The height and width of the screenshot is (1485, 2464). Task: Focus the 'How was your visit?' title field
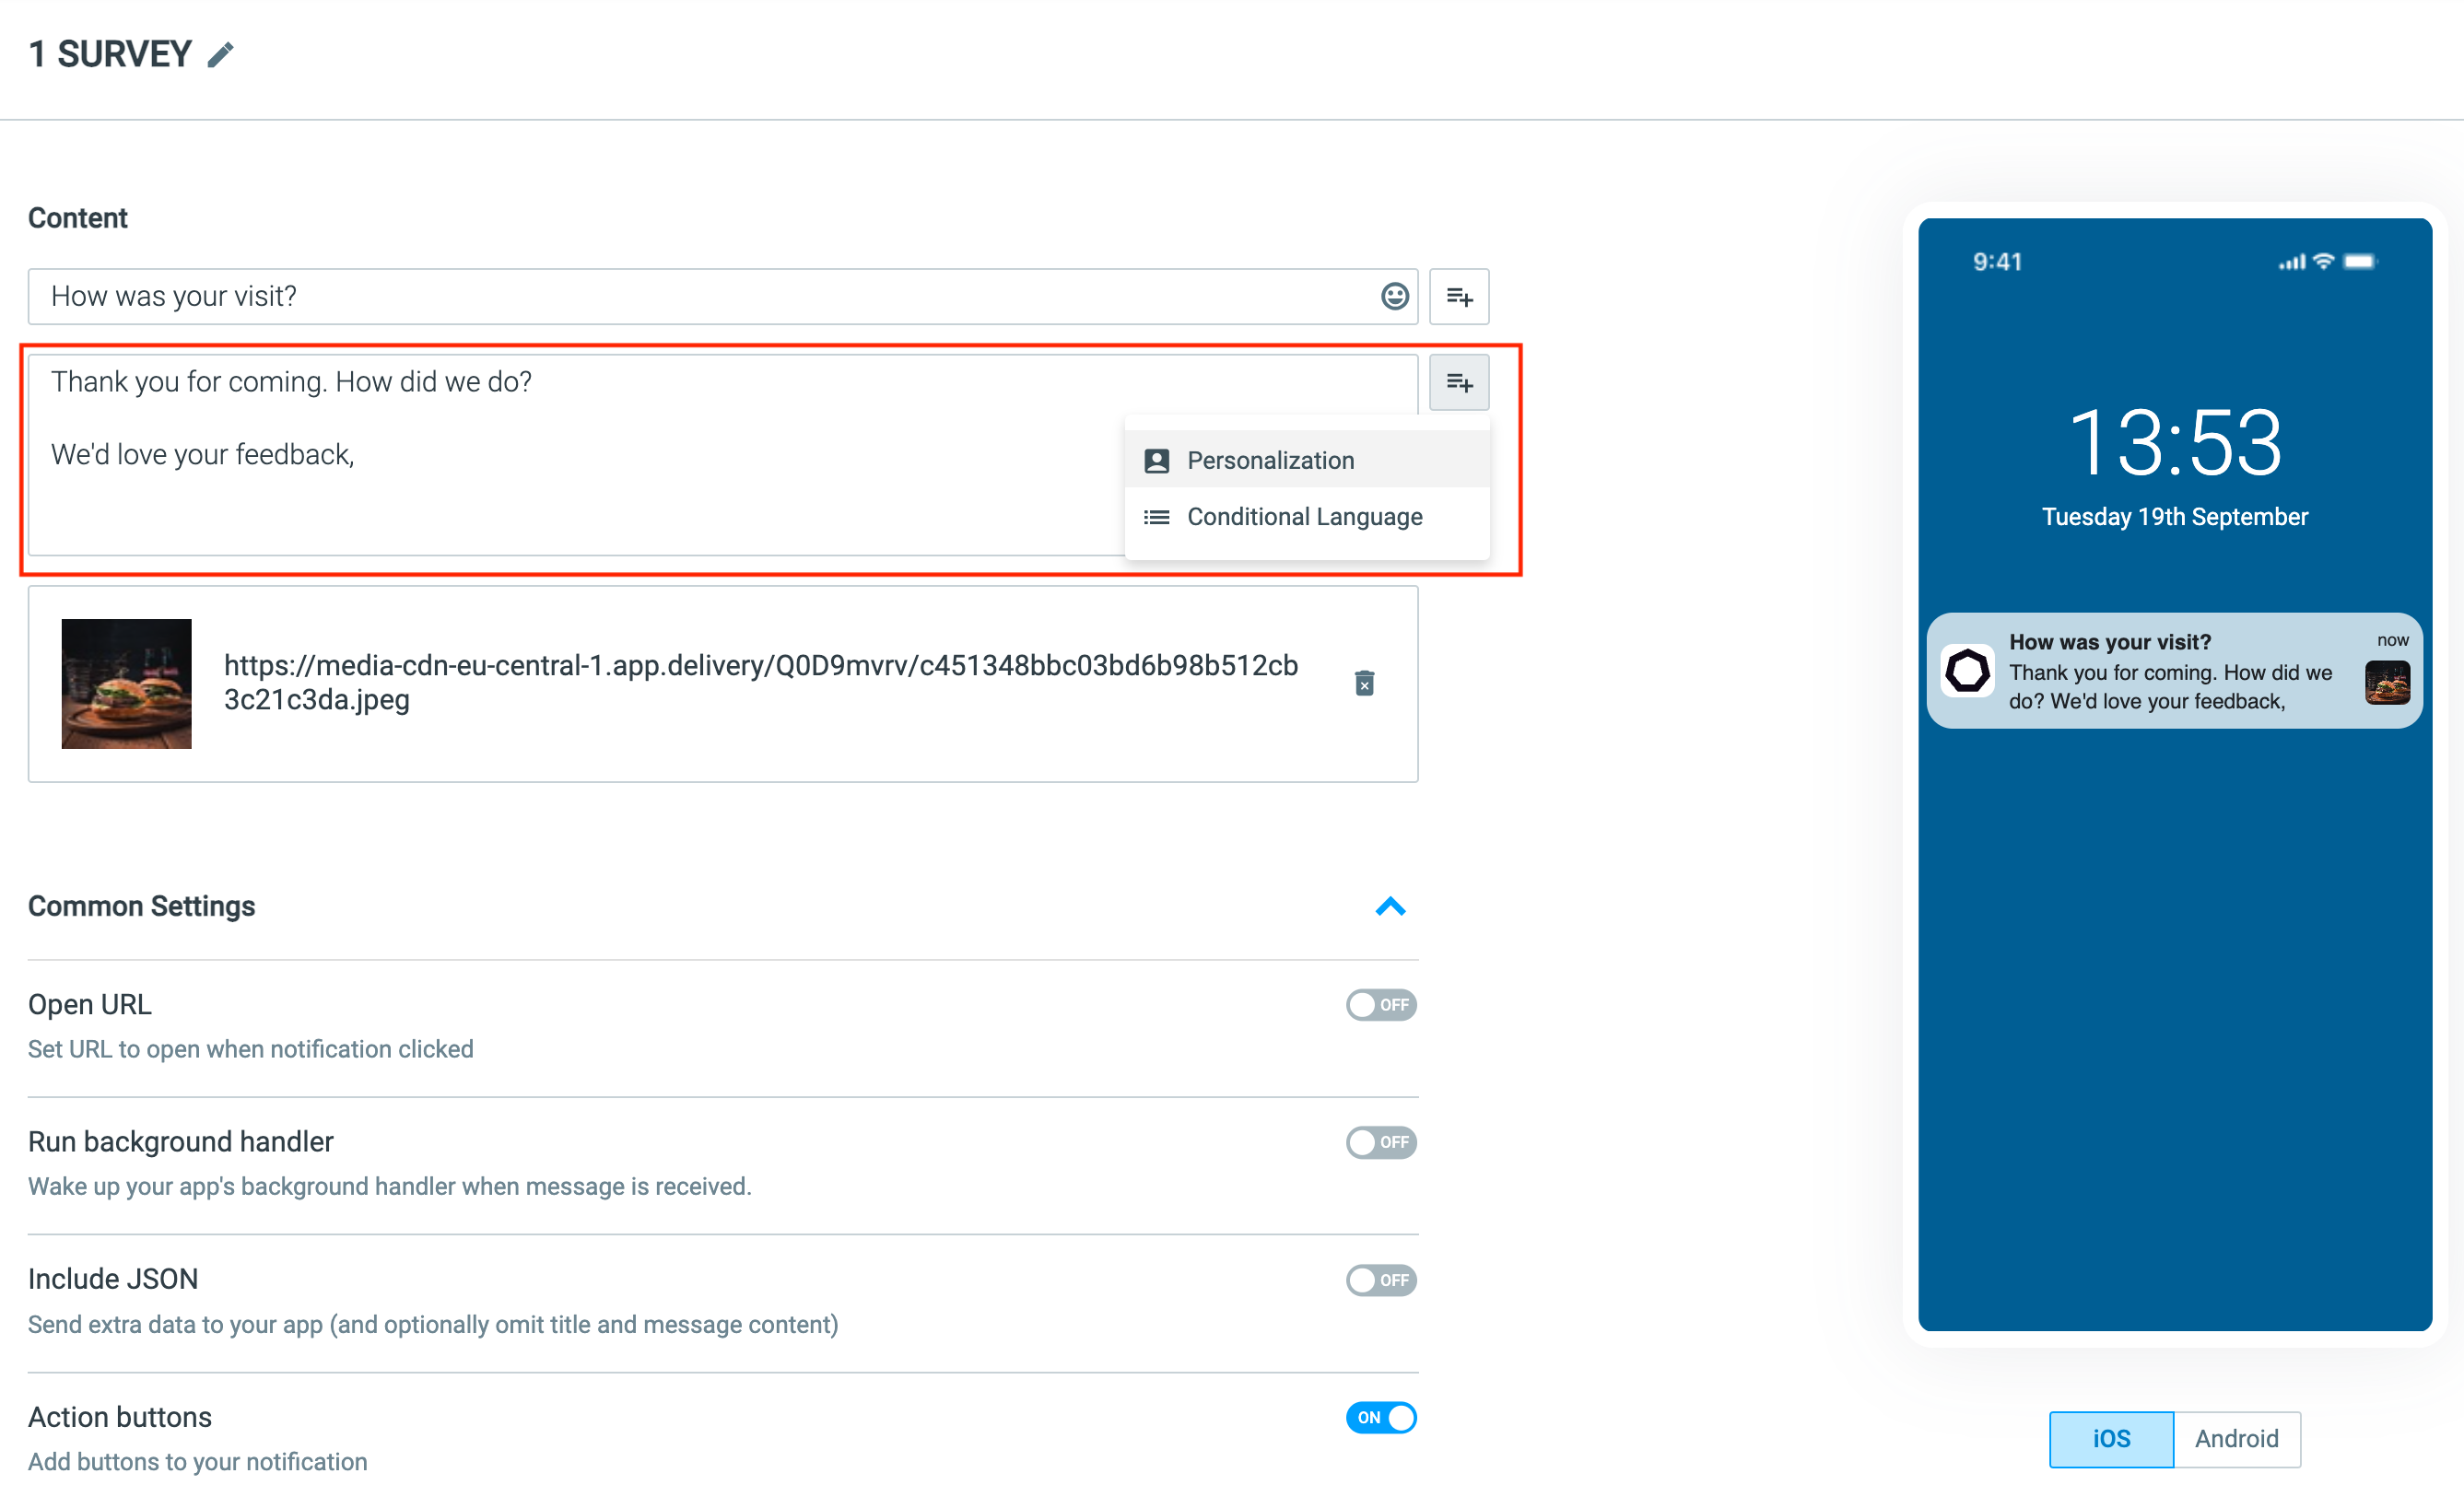click(x=700, y=296)
